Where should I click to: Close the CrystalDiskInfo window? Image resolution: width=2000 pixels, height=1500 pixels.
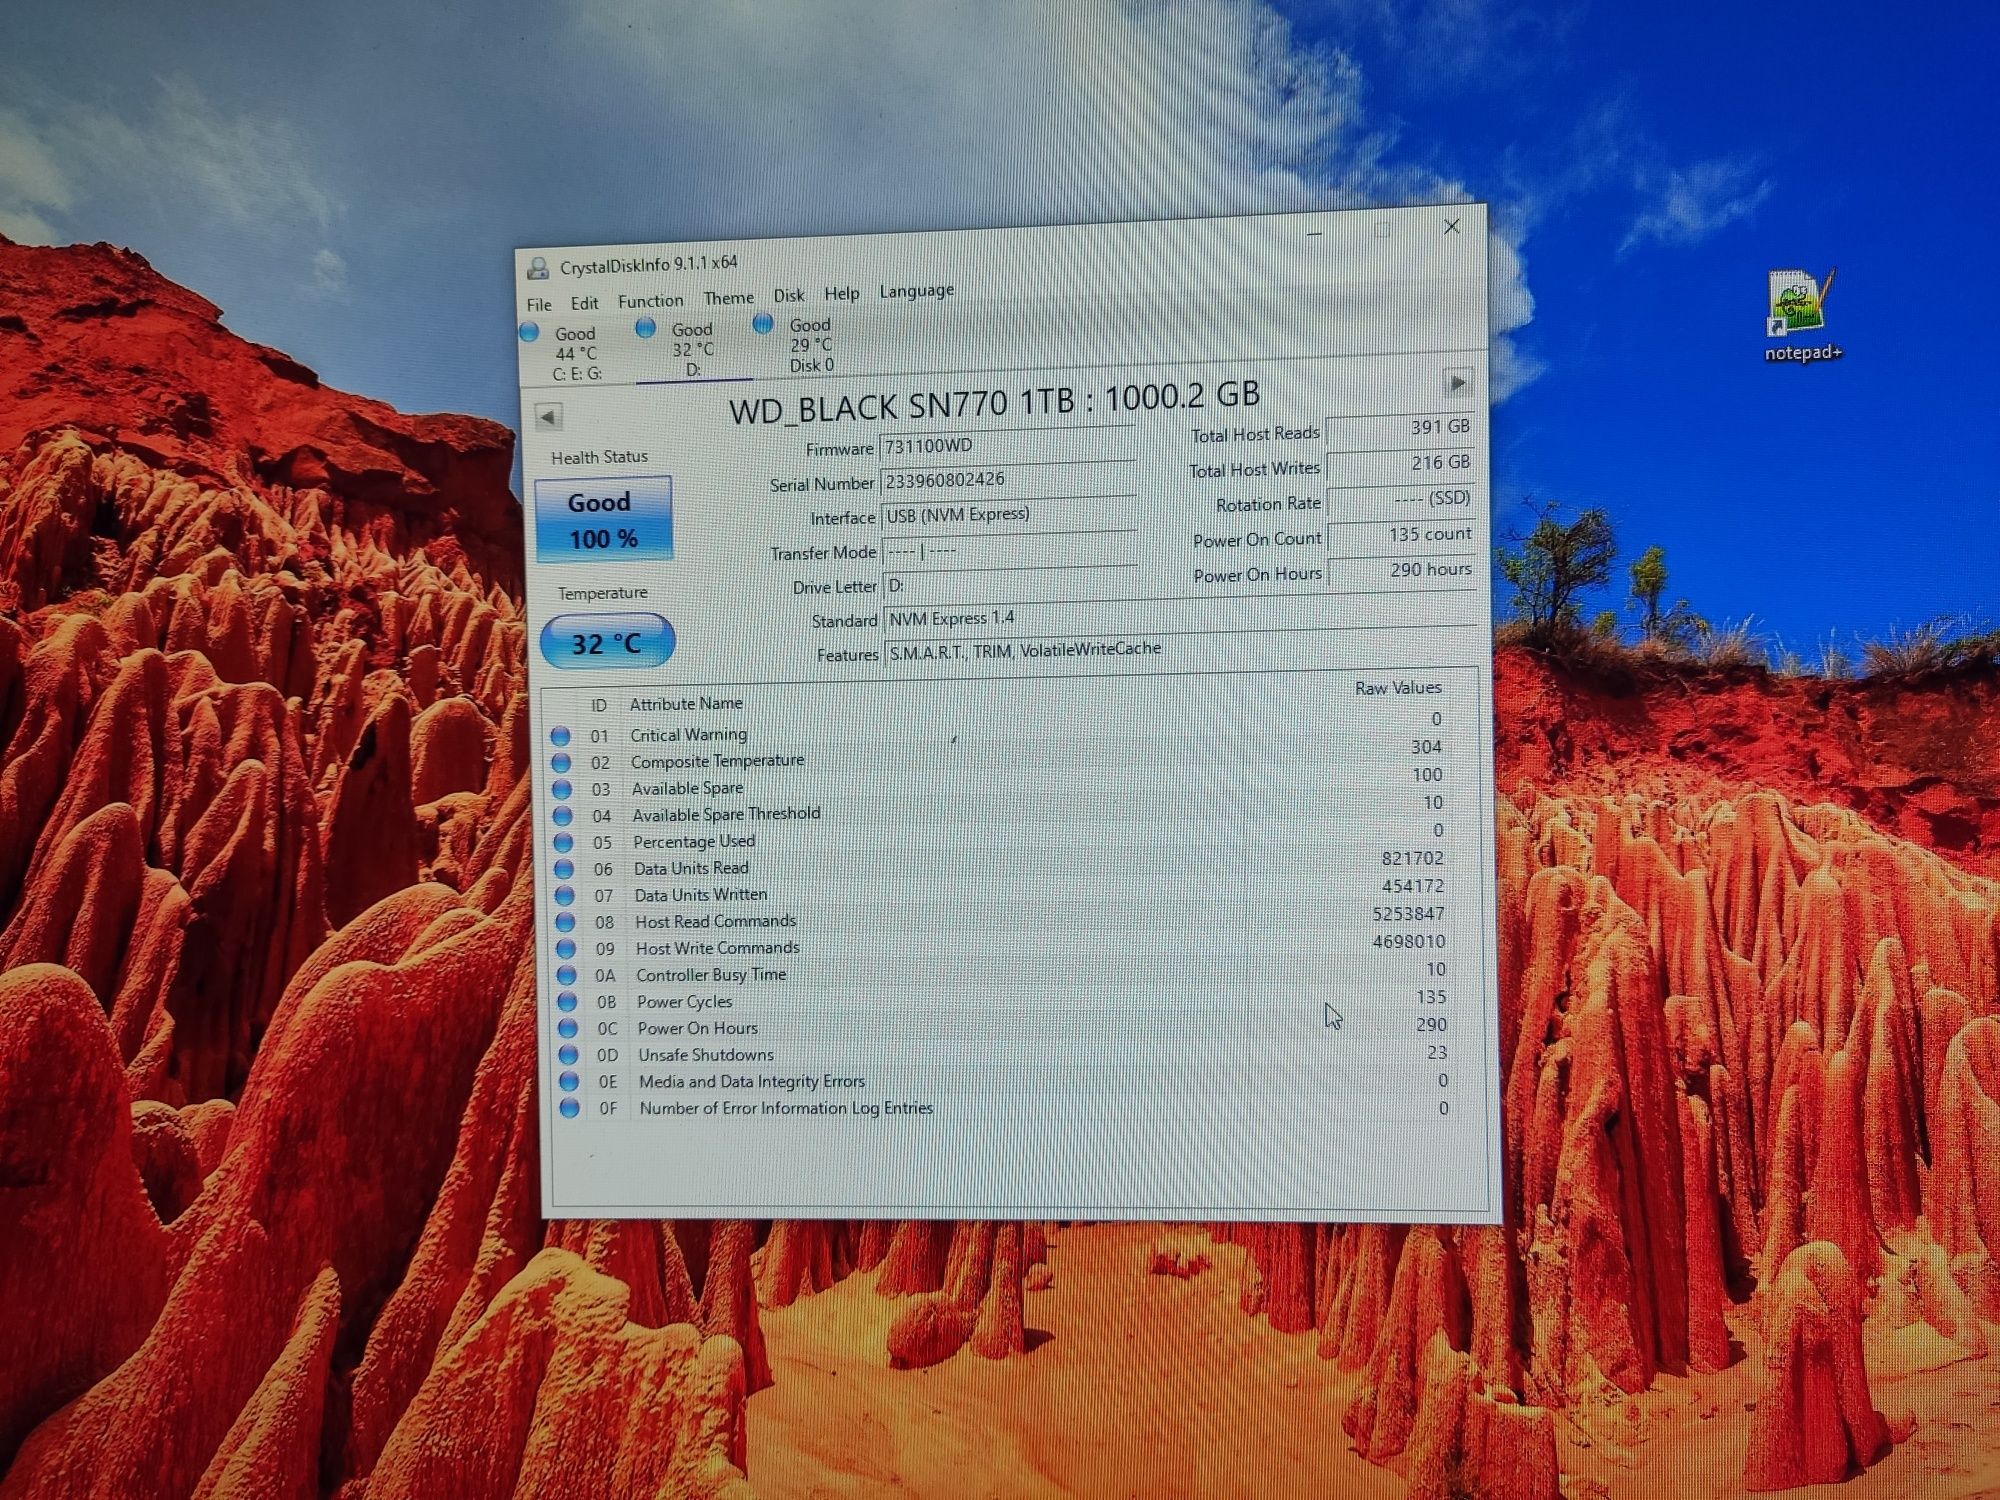(1452, 227)
